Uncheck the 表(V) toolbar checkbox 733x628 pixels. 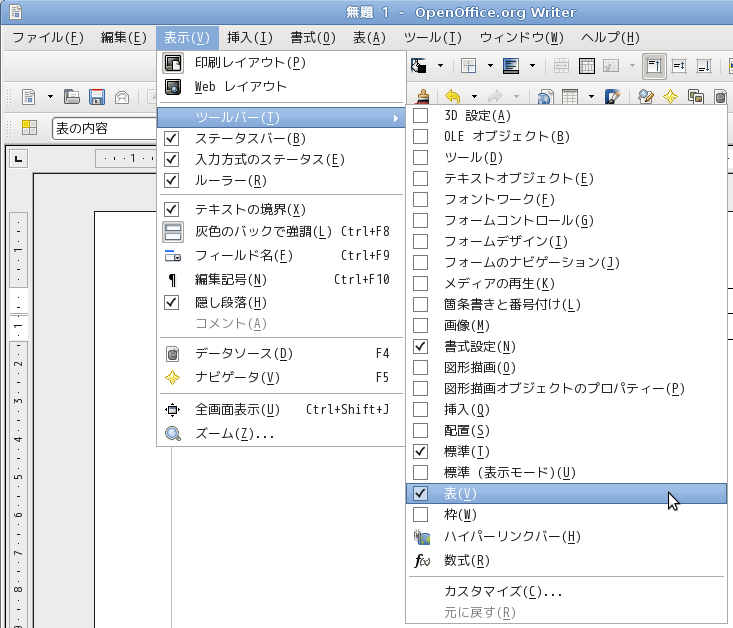click(x=421, y=493)
